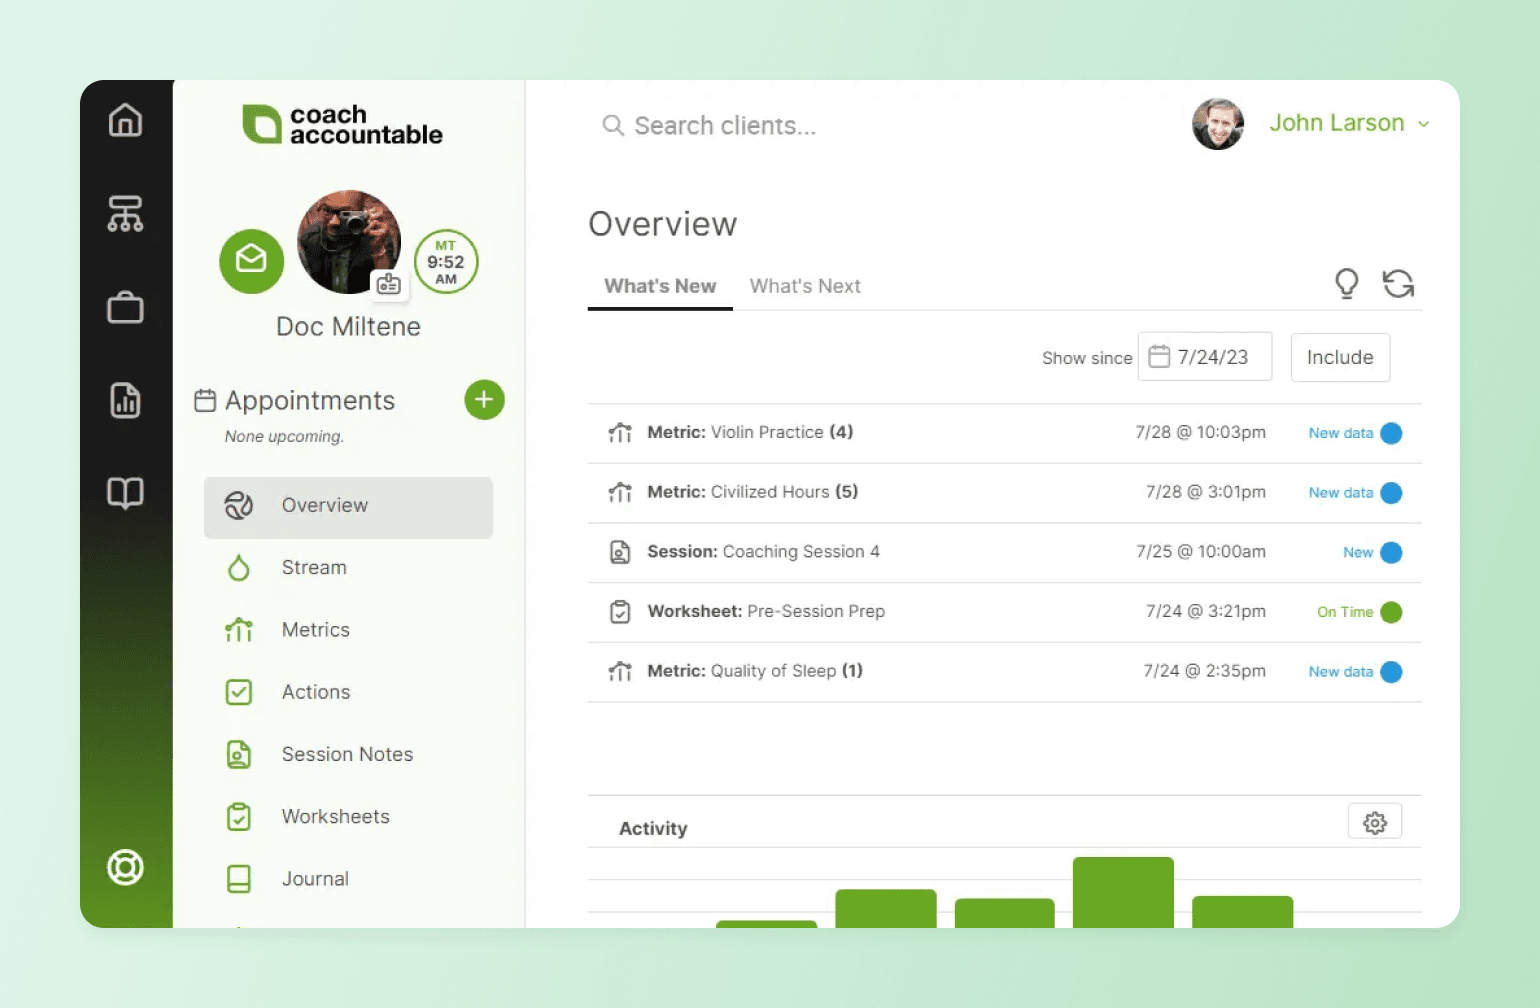The height and width of the screenshot is (1008, 1540).
Task: Toggle blue dot on Violin Practice row
Action: (1391, 433)
